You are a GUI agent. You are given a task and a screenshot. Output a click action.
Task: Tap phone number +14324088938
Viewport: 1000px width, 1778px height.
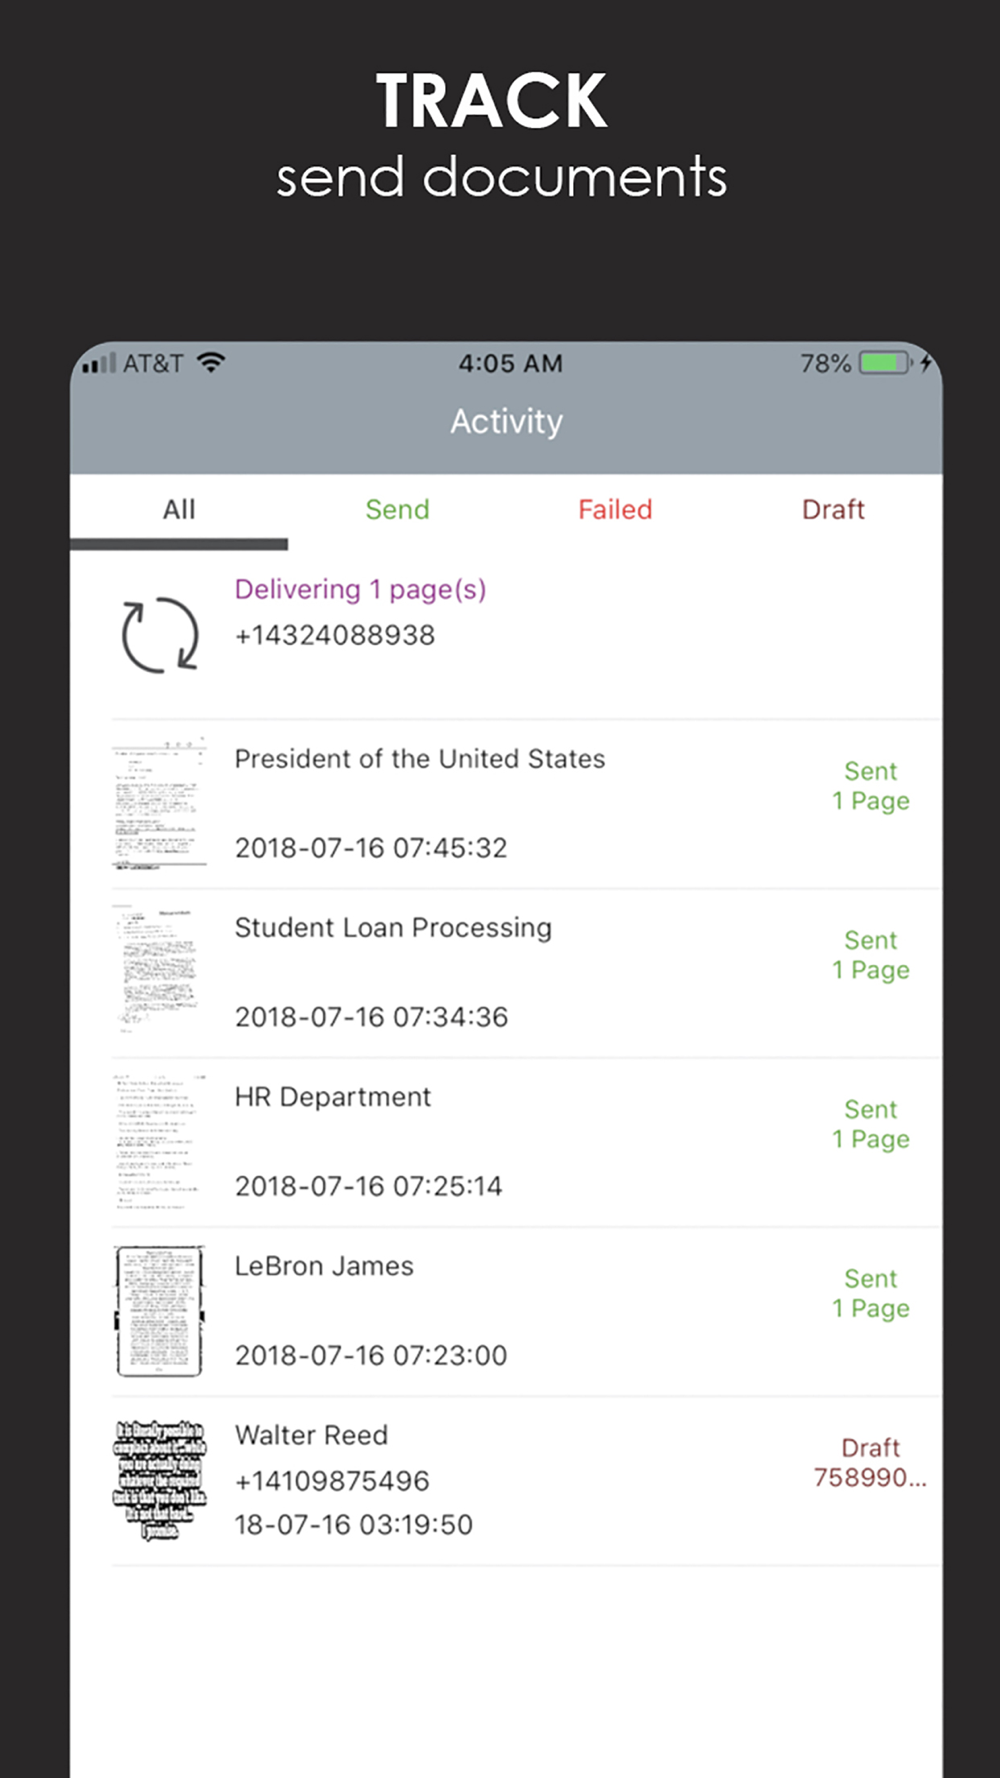335,635
